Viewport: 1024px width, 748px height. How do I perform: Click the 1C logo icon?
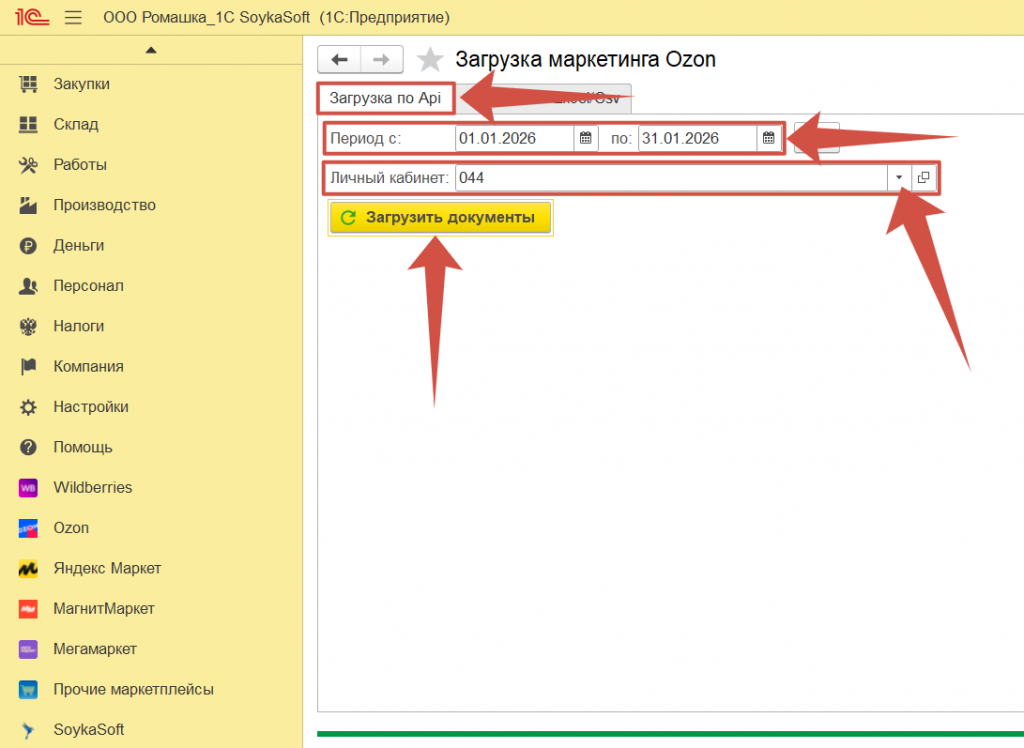point(27,18)
